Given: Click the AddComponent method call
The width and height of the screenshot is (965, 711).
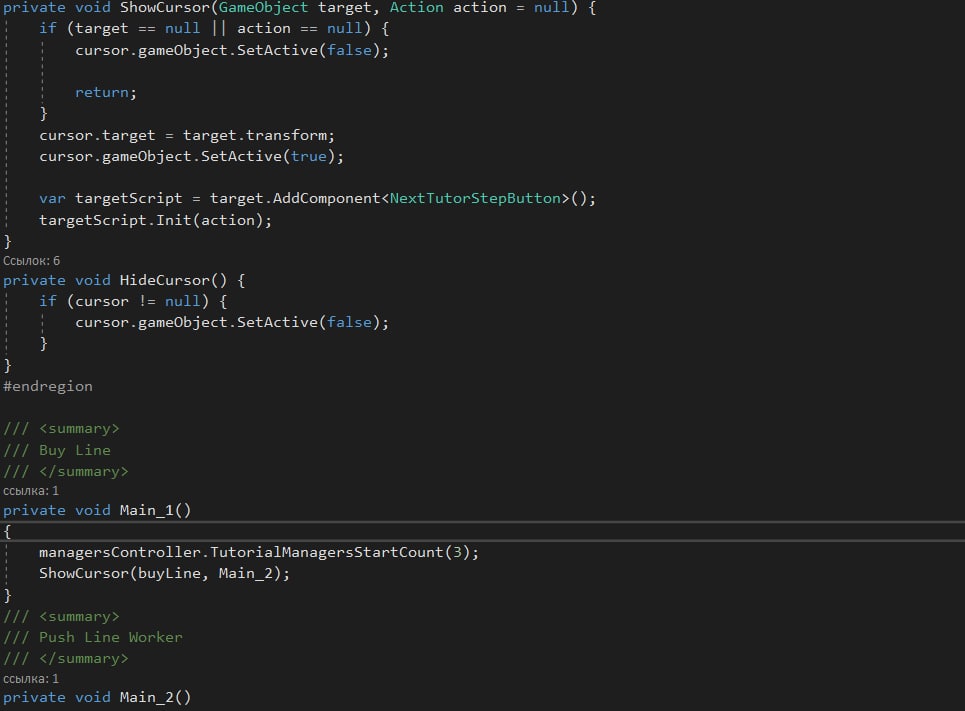Looking at the screenshot, I should [327, 198].
